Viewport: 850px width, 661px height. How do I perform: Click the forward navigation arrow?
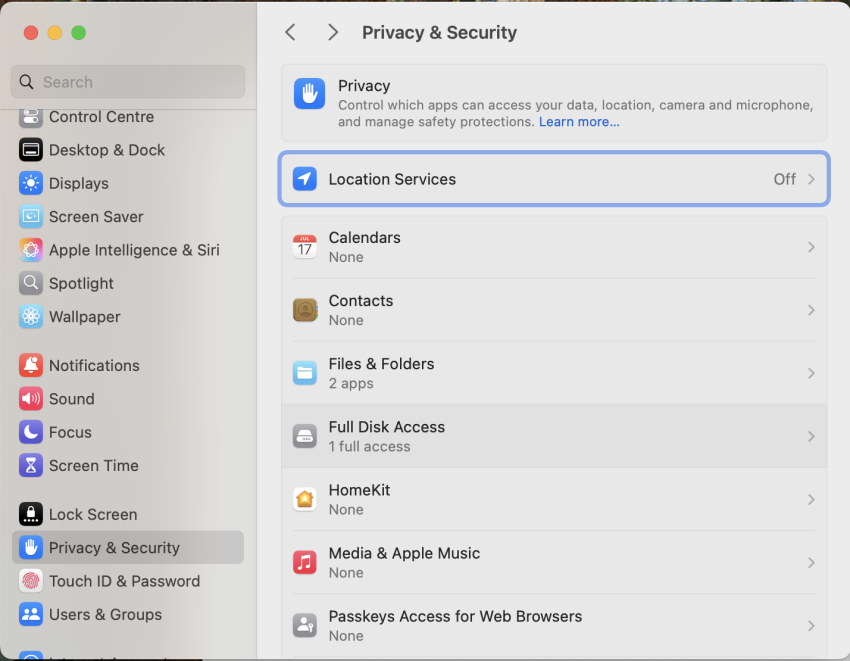tap(333, 32)
